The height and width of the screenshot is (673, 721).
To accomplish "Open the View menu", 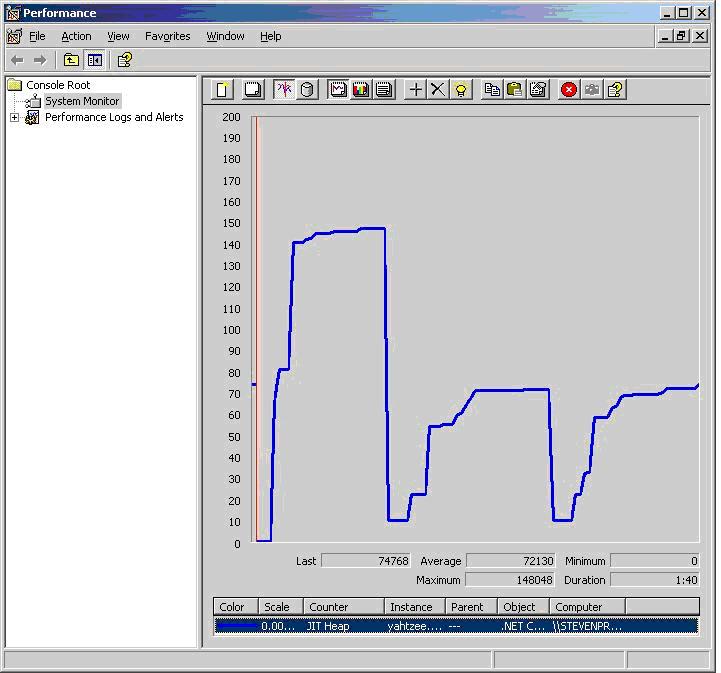I will [118, 36].
